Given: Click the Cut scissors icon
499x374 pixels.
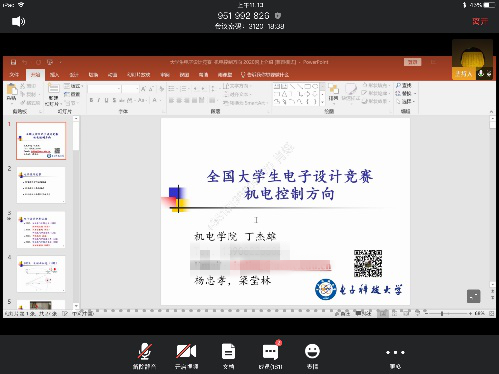Looking at the screenshot, I should tap(23, 86).
